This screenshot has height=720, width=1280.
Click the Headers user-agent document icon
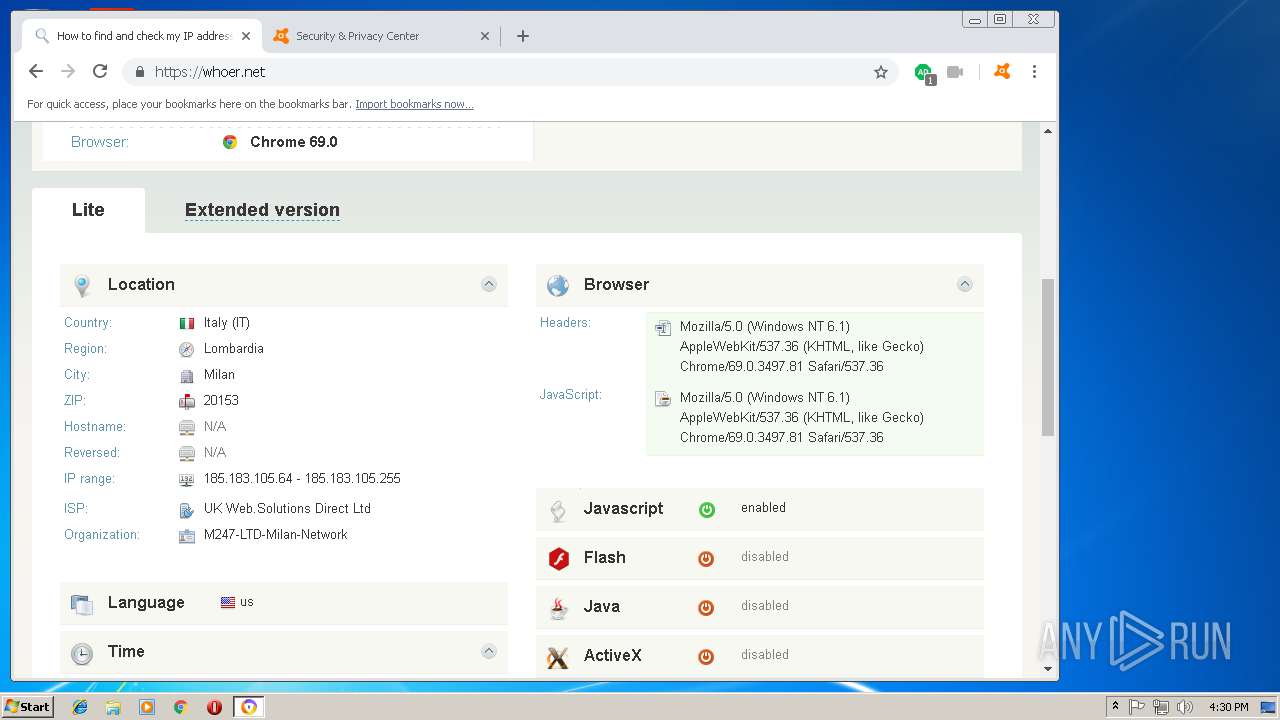[x=663, y=327]
